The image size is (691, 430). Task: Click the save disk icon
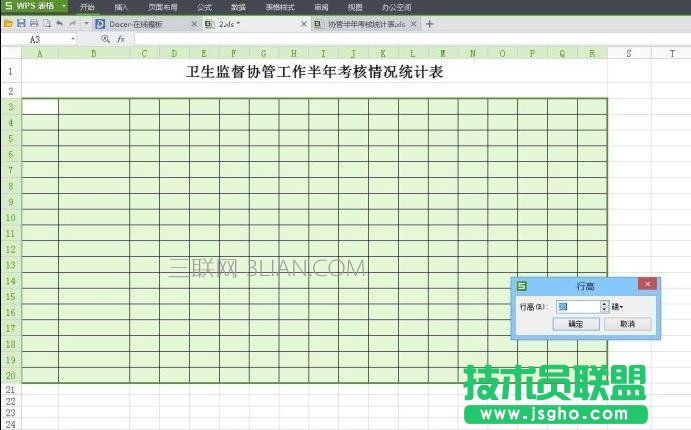pyautogui.click(x=21, y=23)
